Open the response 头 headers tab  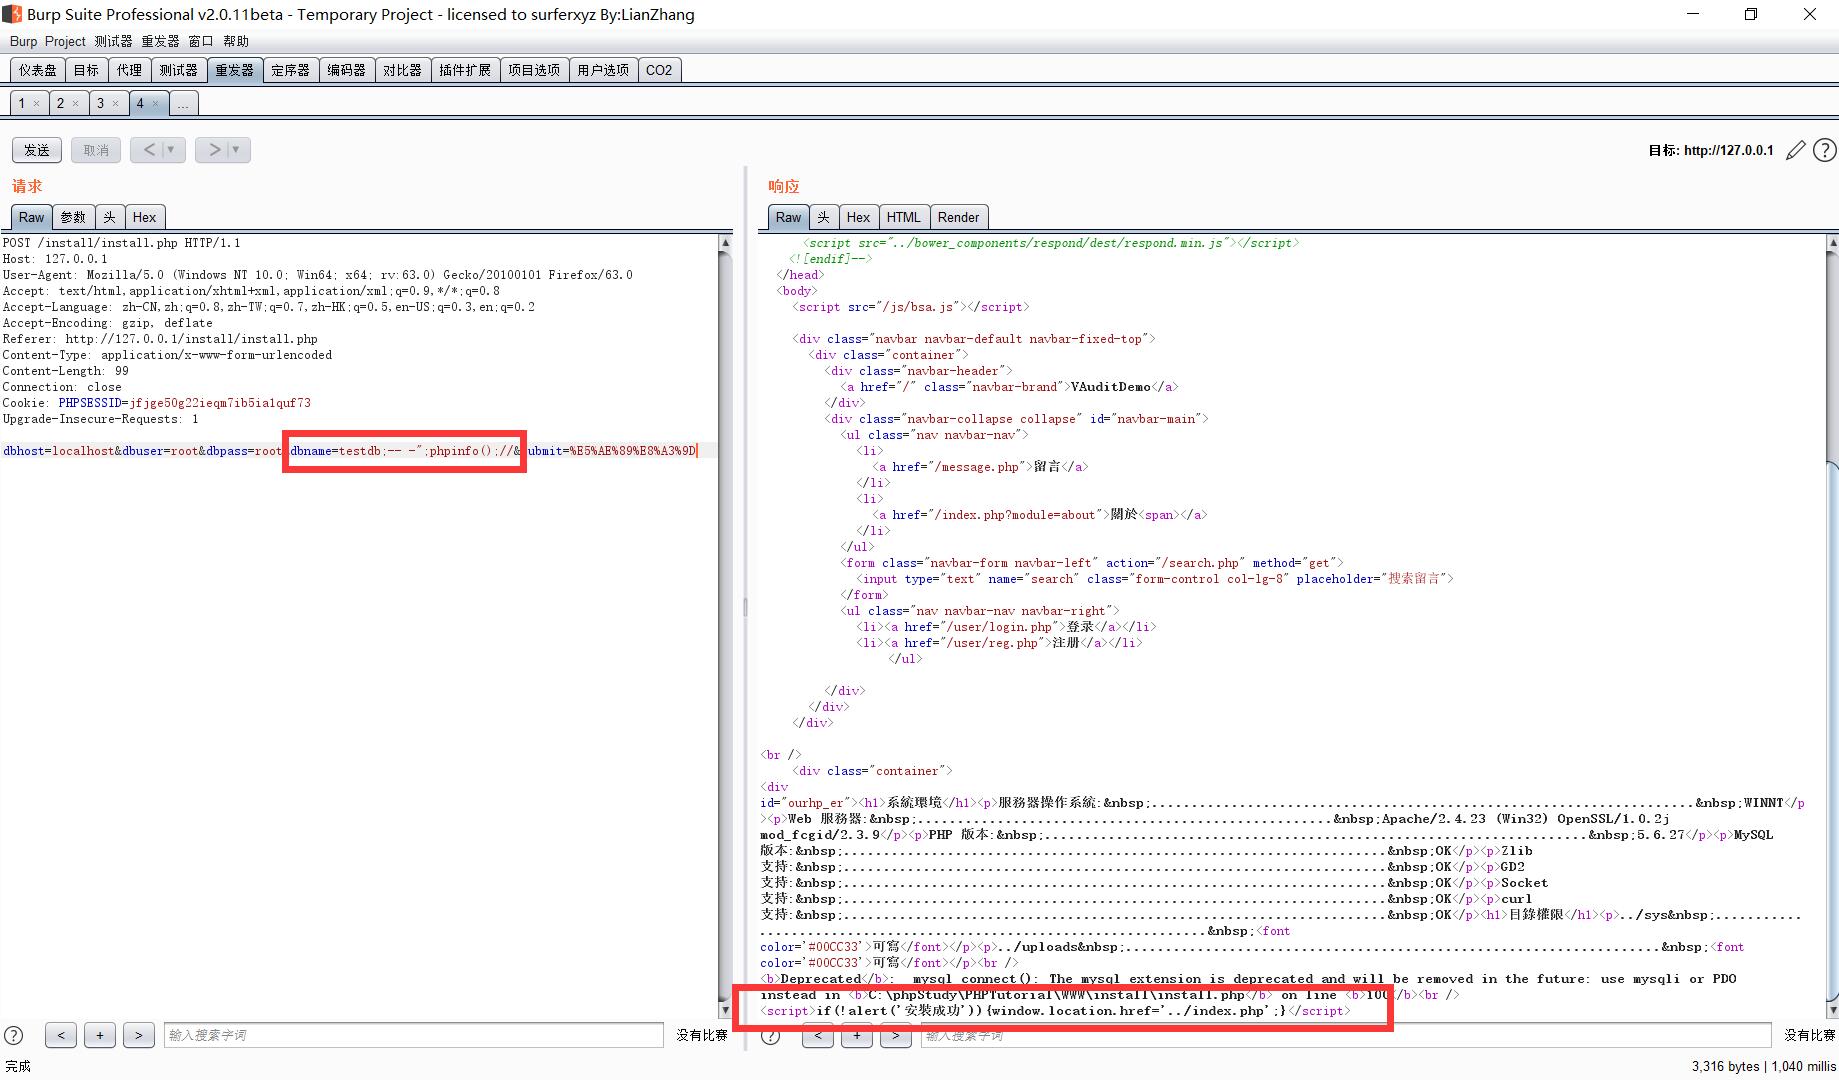(x=823, y=217)
